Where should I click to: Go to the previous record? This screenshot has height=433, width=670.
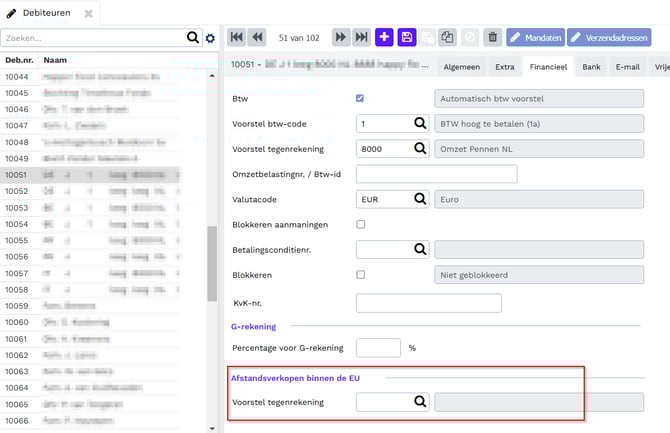(x=258, y=37)
